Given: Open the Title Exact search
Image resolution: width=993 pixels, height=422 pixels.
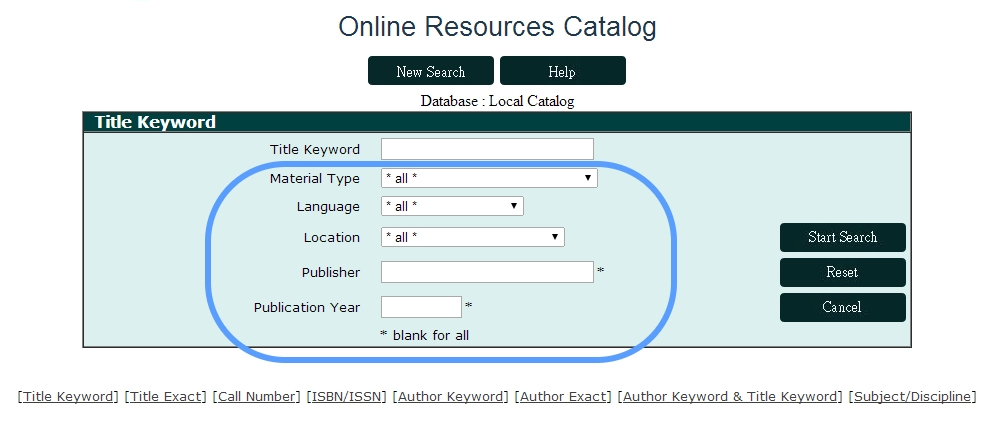Looking at the screenshot, I should tap(168, 397).
